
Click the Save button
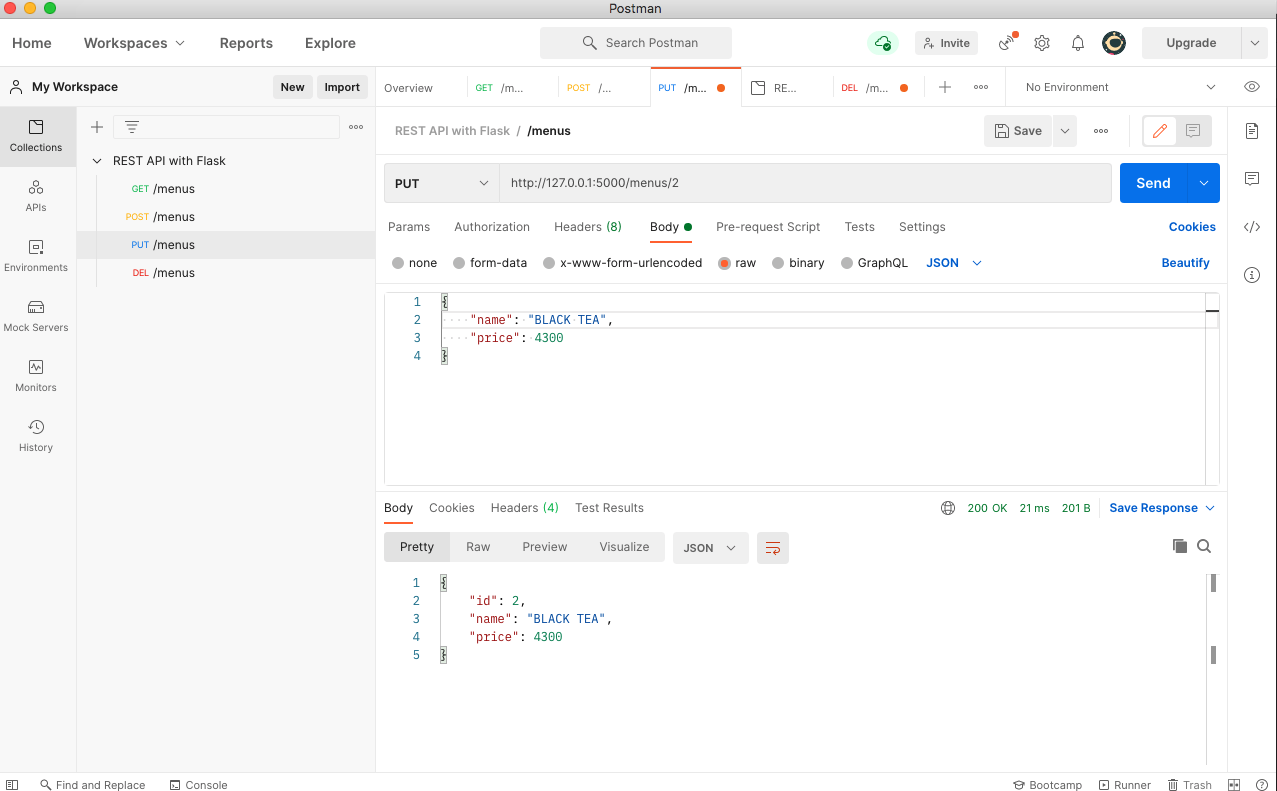click(1018, 131)
